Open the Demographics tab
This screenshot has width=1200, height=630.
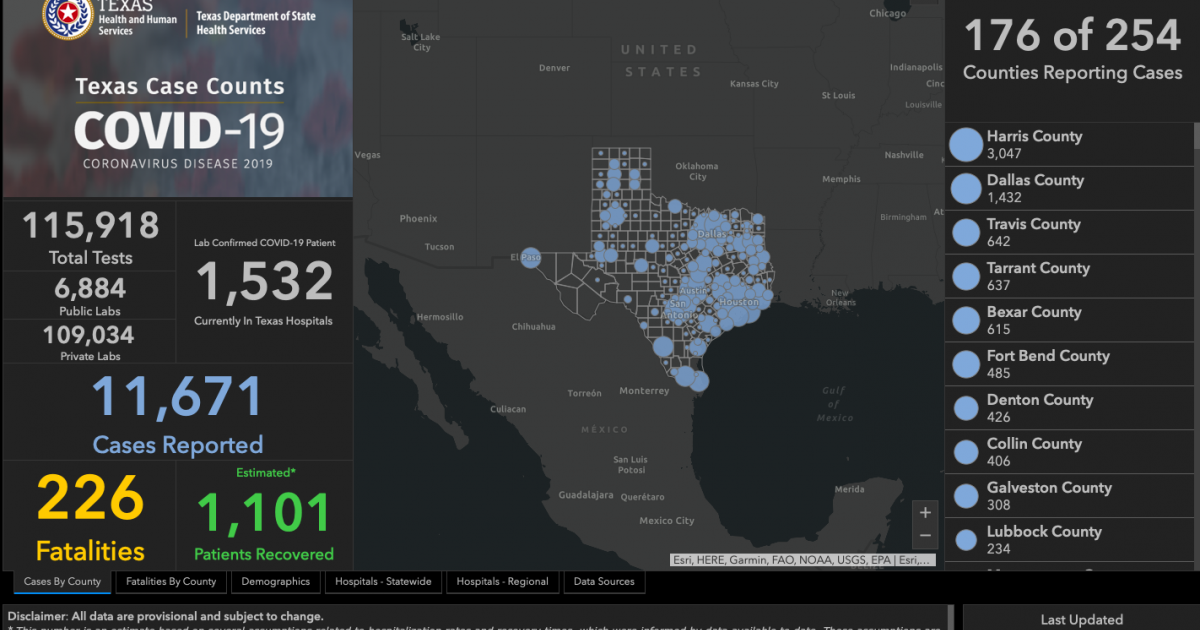click(x=274, y=582)
